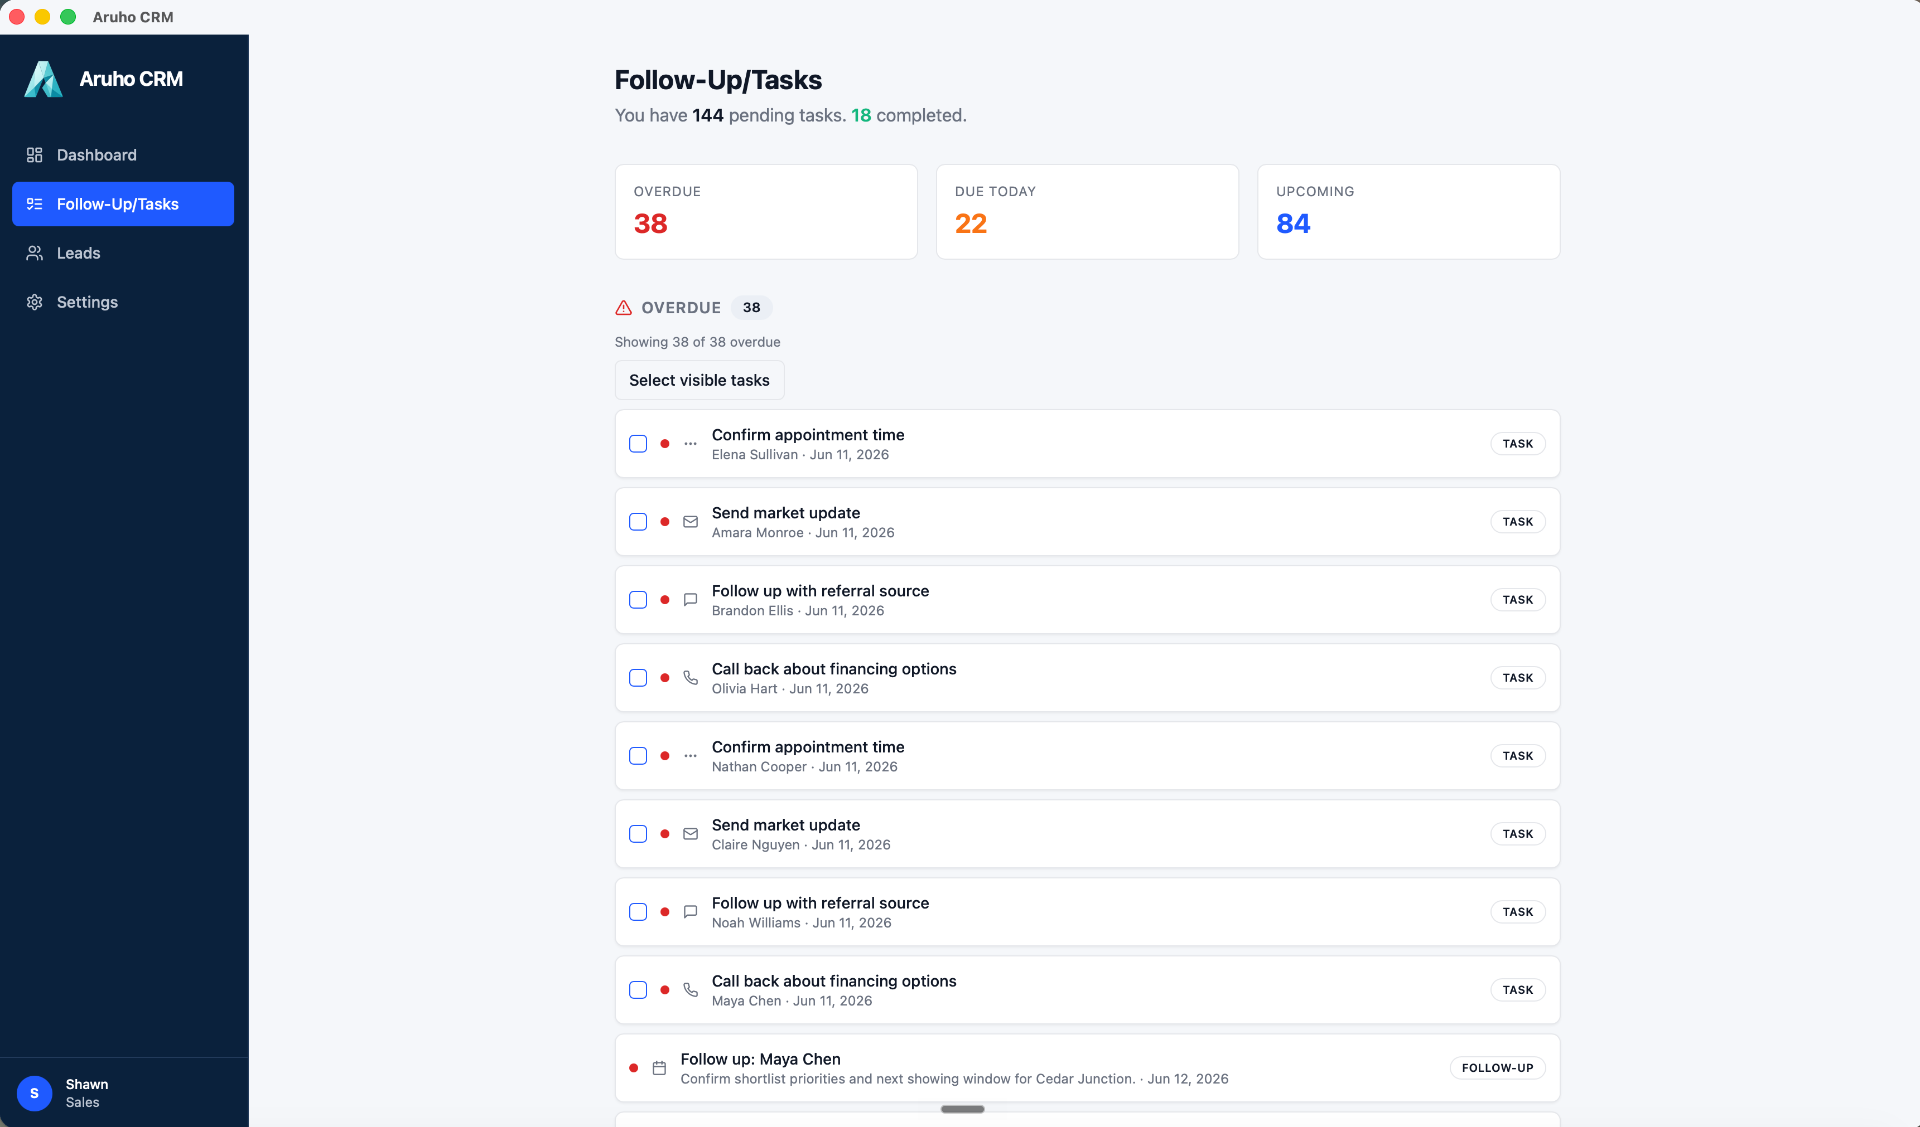This screenshot has height=1127, width=1920.
Task: Click the Shawn user avatar circle
Action: click(x=35, y=1093)
